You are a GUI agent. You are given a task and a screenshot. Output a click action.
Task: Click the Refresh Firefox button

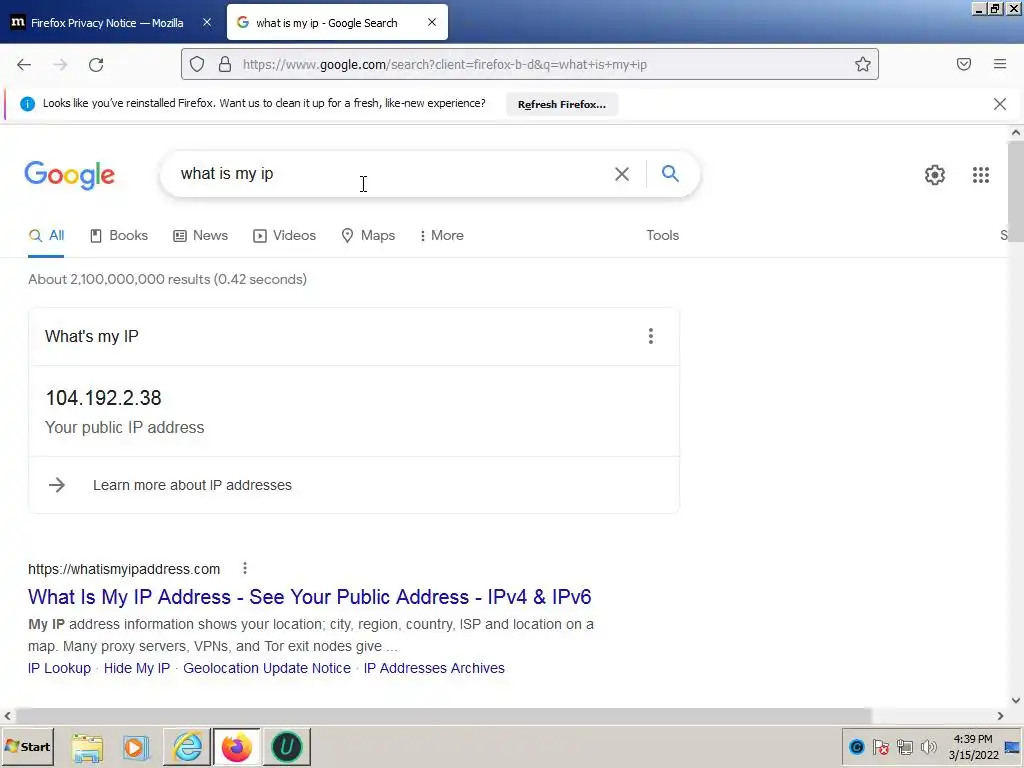click(562, 104)
